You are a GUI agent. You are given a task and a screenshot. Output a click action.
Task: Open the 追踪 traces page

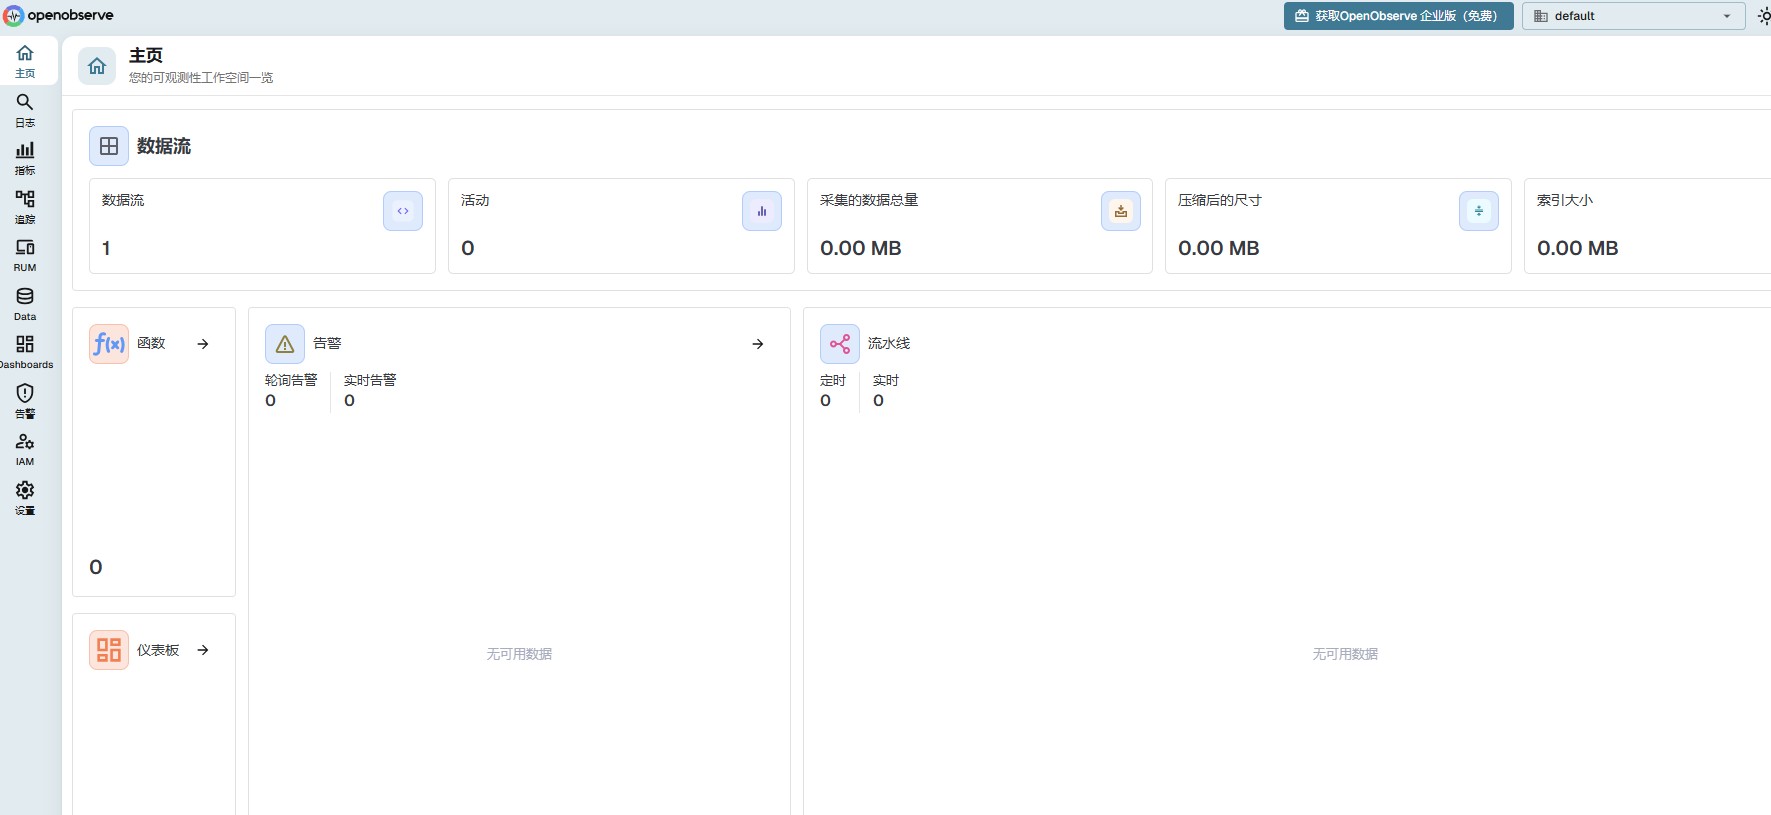click(25, 207)
